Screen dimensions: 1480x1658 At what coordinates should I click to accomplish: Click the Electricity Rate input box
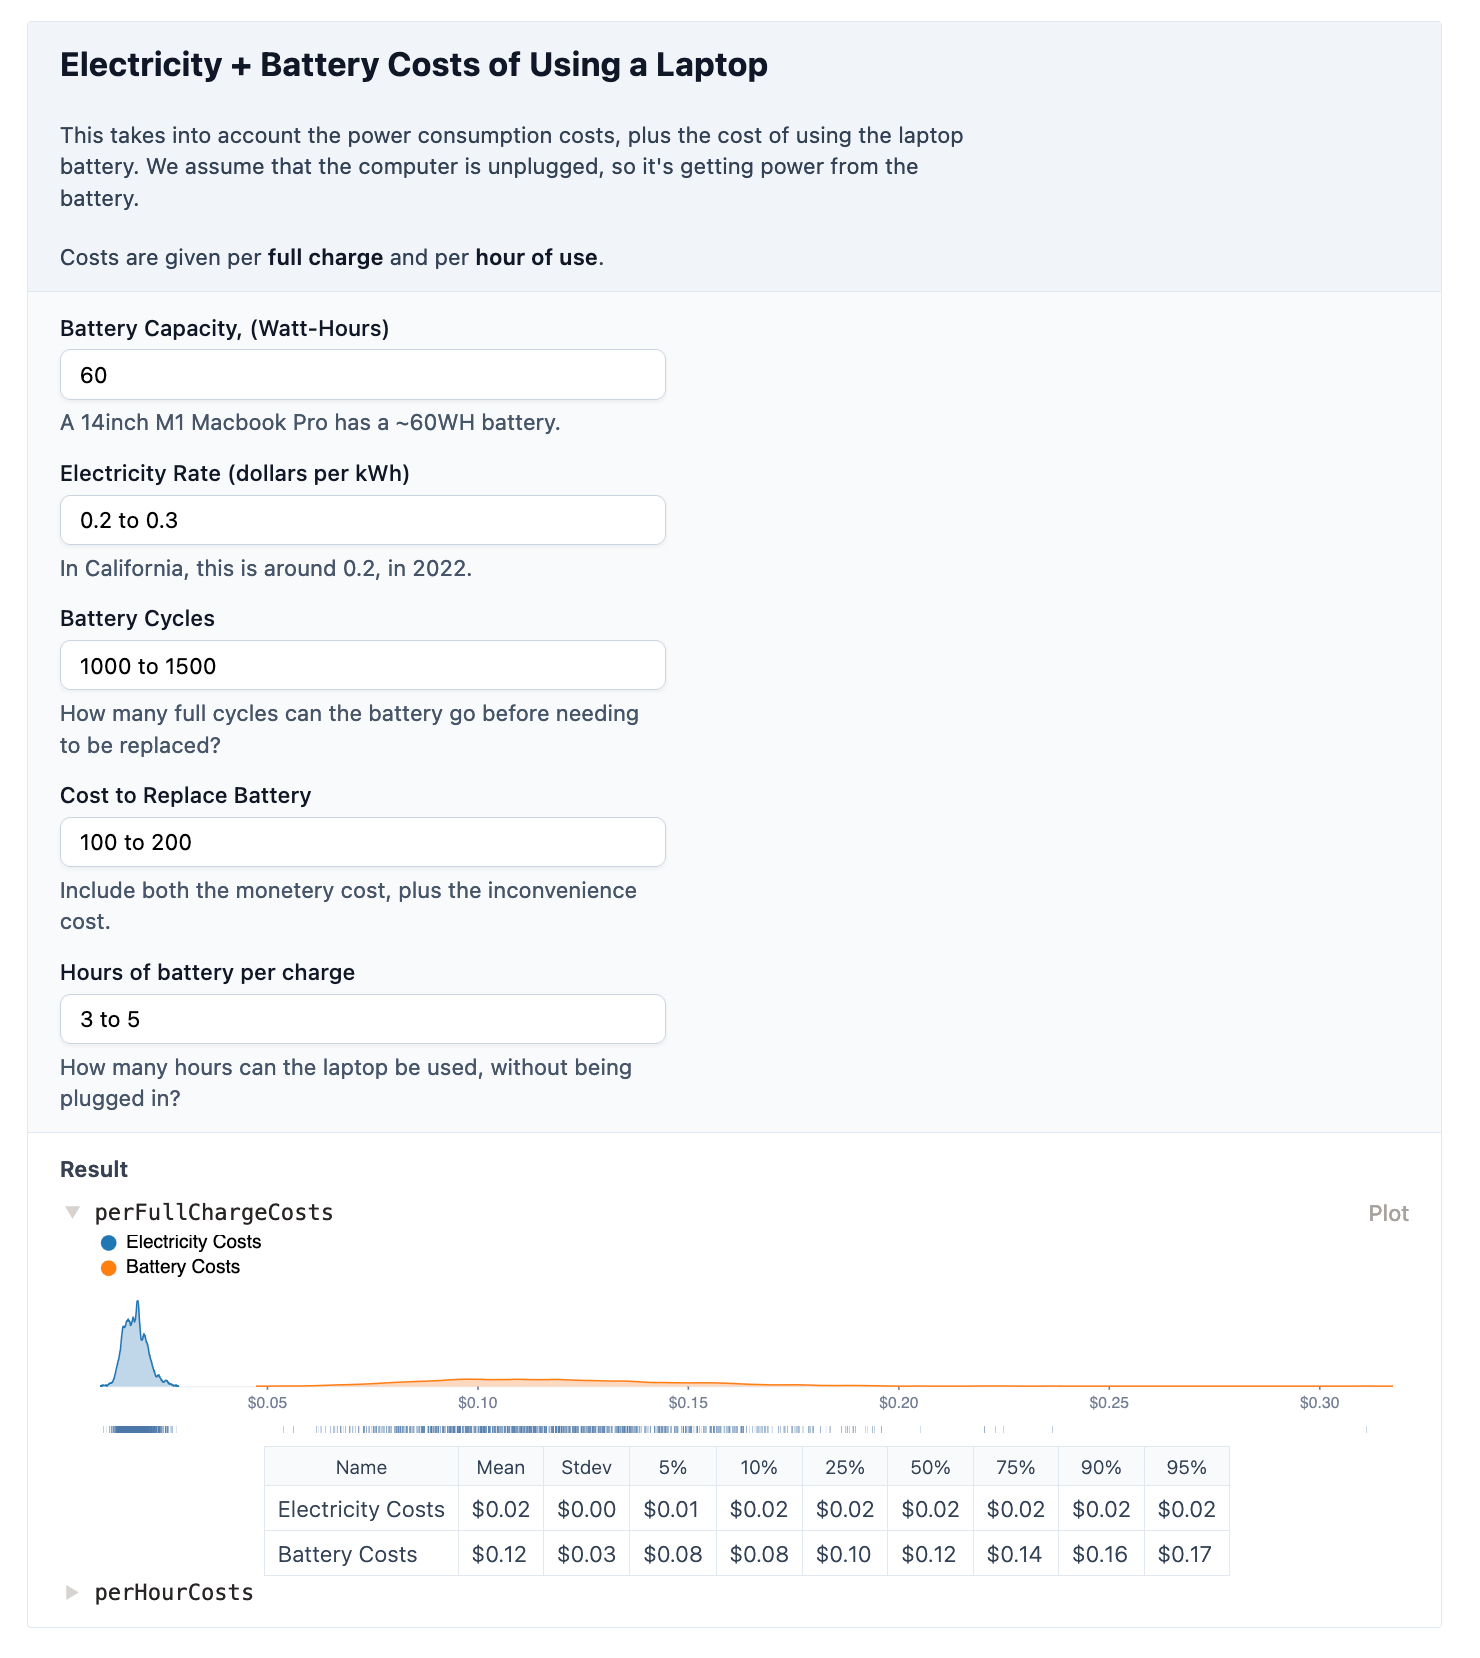(362, 520)
